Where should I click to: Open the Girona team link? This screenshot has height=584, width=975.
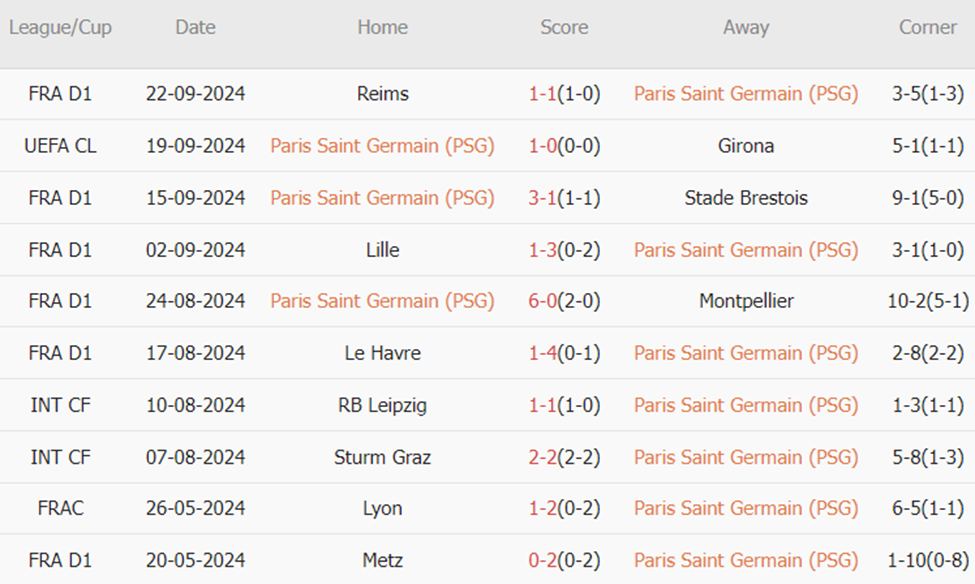tap(746, 146)
